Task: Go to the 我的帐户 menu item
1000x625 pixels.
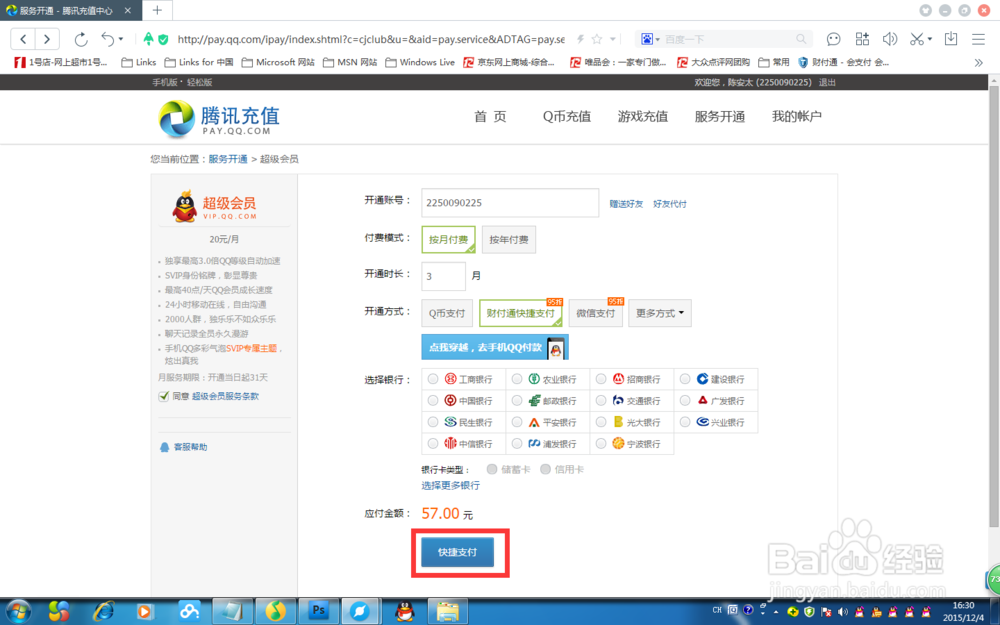Action: point(796,116)
